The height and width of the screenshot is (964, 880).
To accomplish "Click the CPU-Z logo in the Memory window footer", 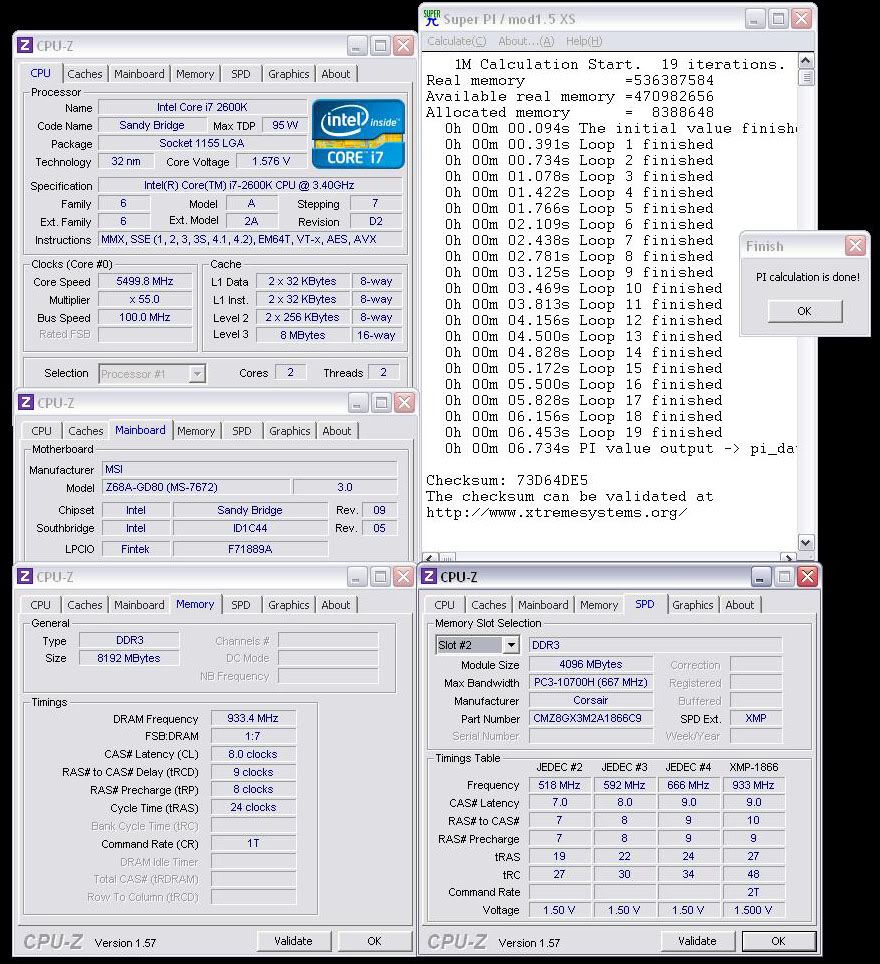I will point(55,941).
